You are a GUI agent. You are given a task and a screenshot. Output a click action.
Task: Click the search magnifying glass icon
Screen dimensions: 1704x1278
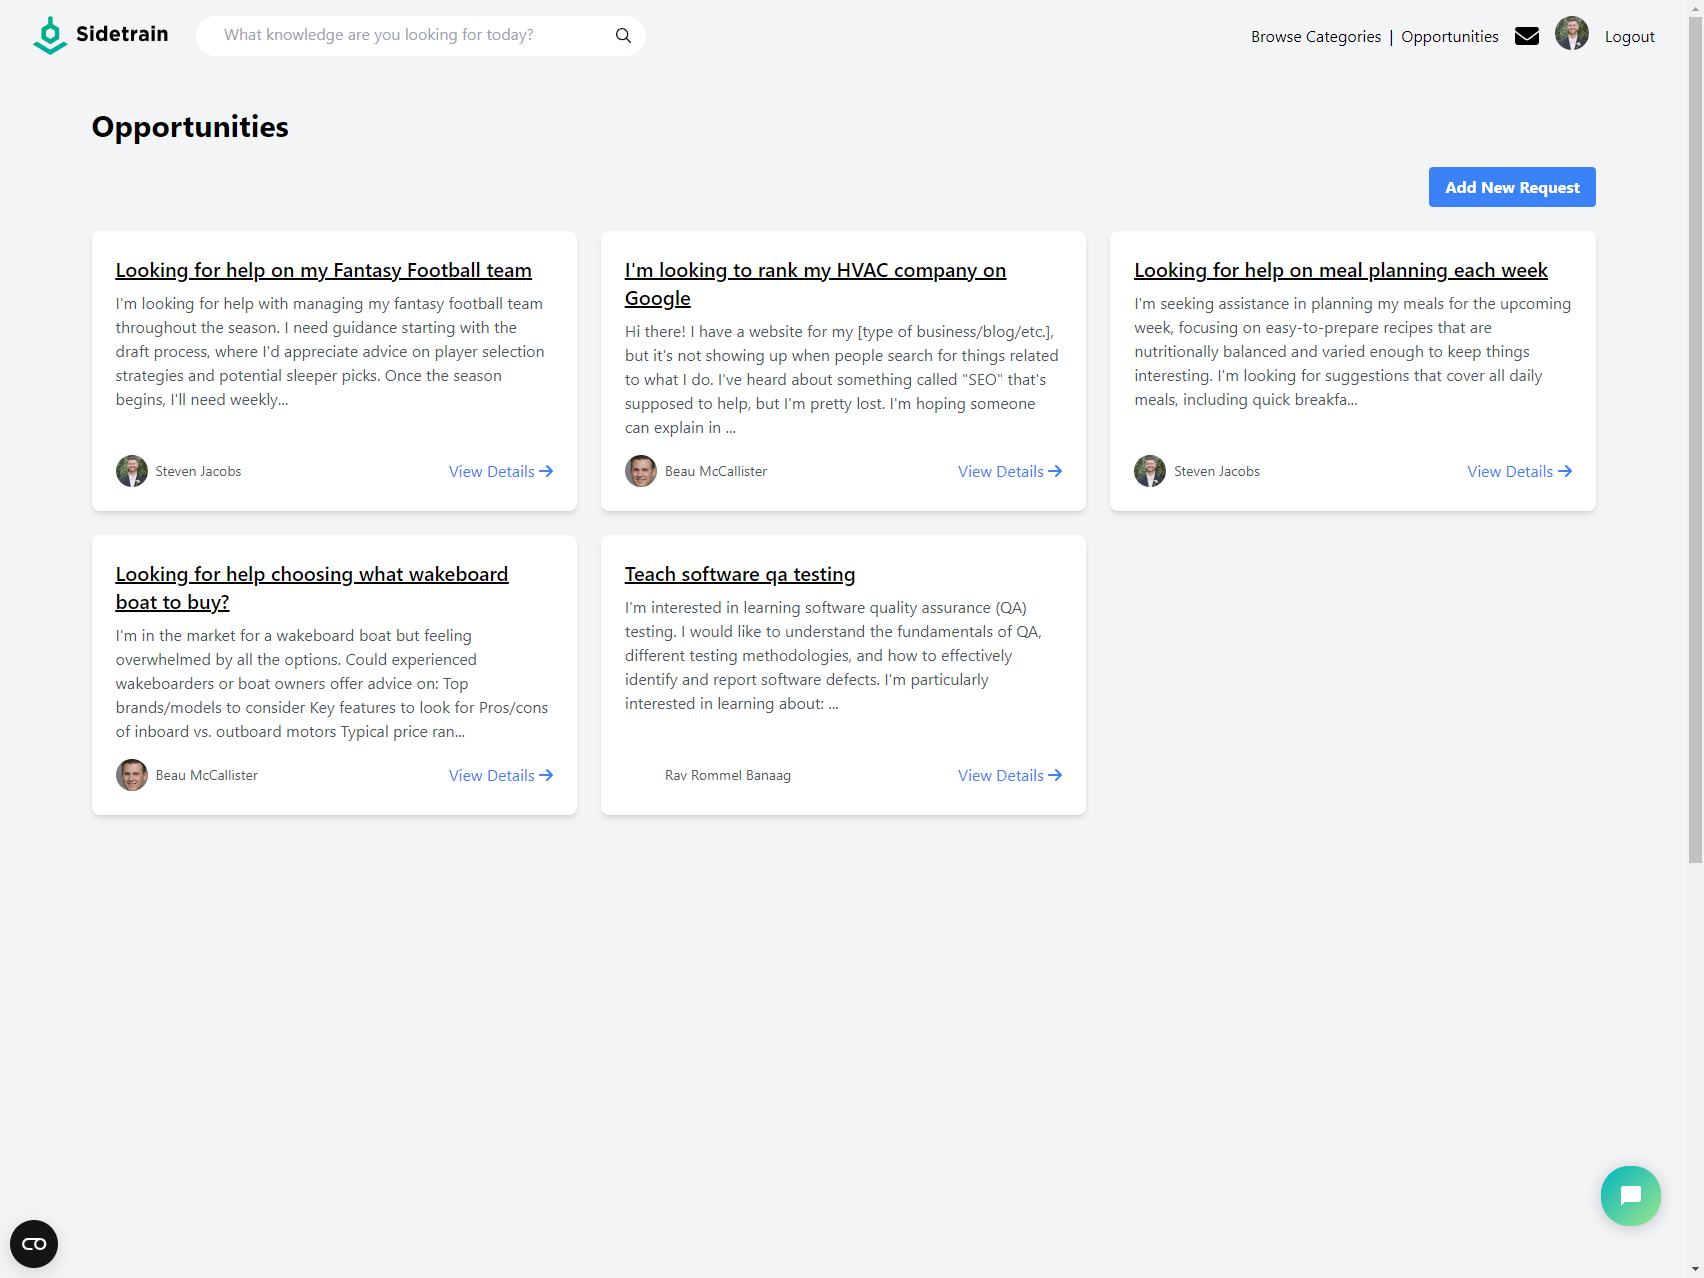623,36
